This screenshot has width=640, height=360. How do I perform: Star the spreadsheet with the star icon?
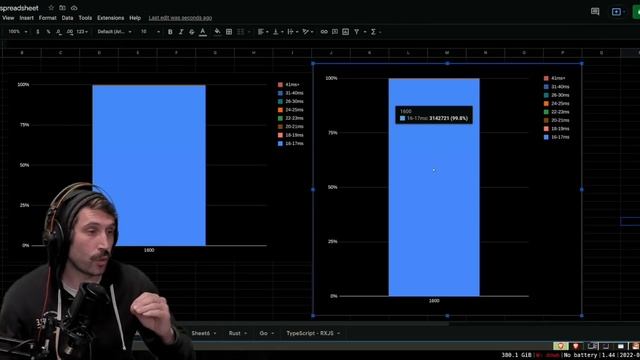51,8
